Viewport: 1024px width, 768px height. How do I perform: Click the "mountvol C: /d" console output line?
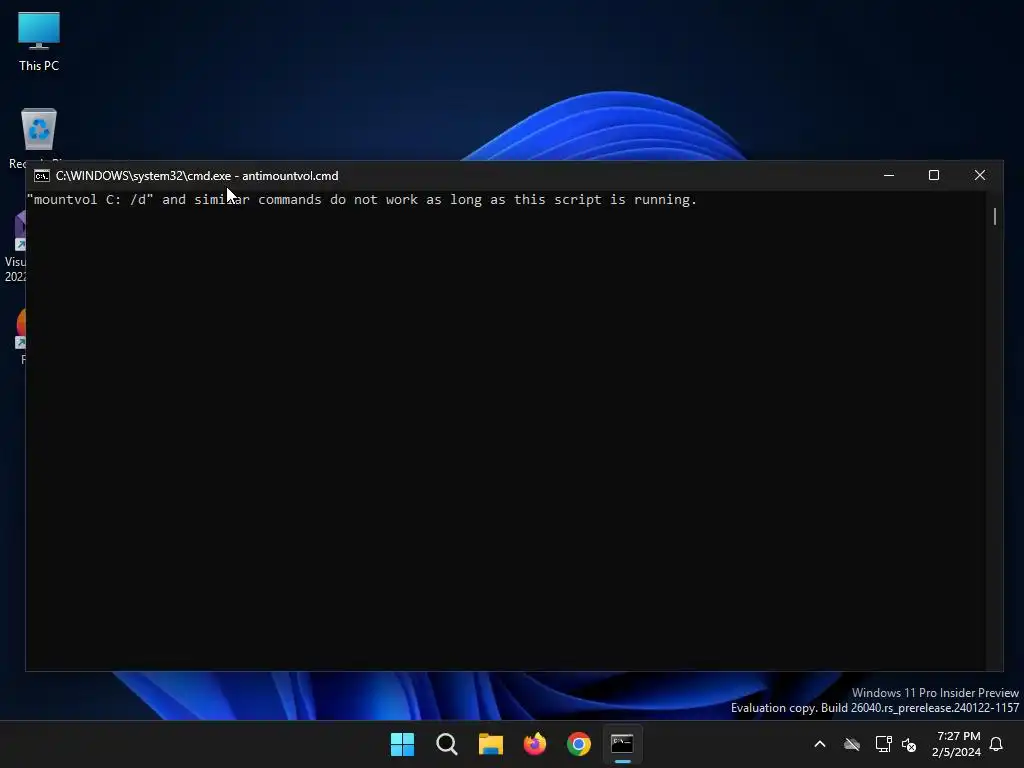pos(362,200)
